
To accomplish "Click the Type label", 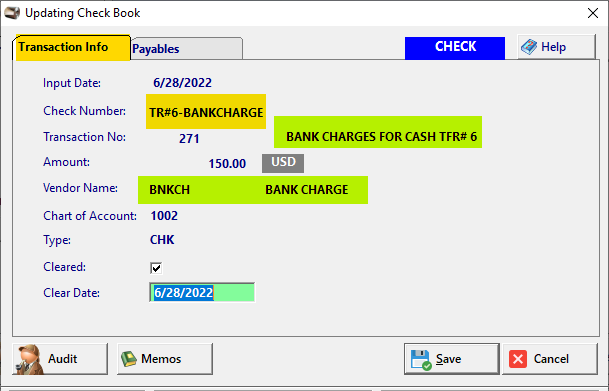I will coord(57,240).
